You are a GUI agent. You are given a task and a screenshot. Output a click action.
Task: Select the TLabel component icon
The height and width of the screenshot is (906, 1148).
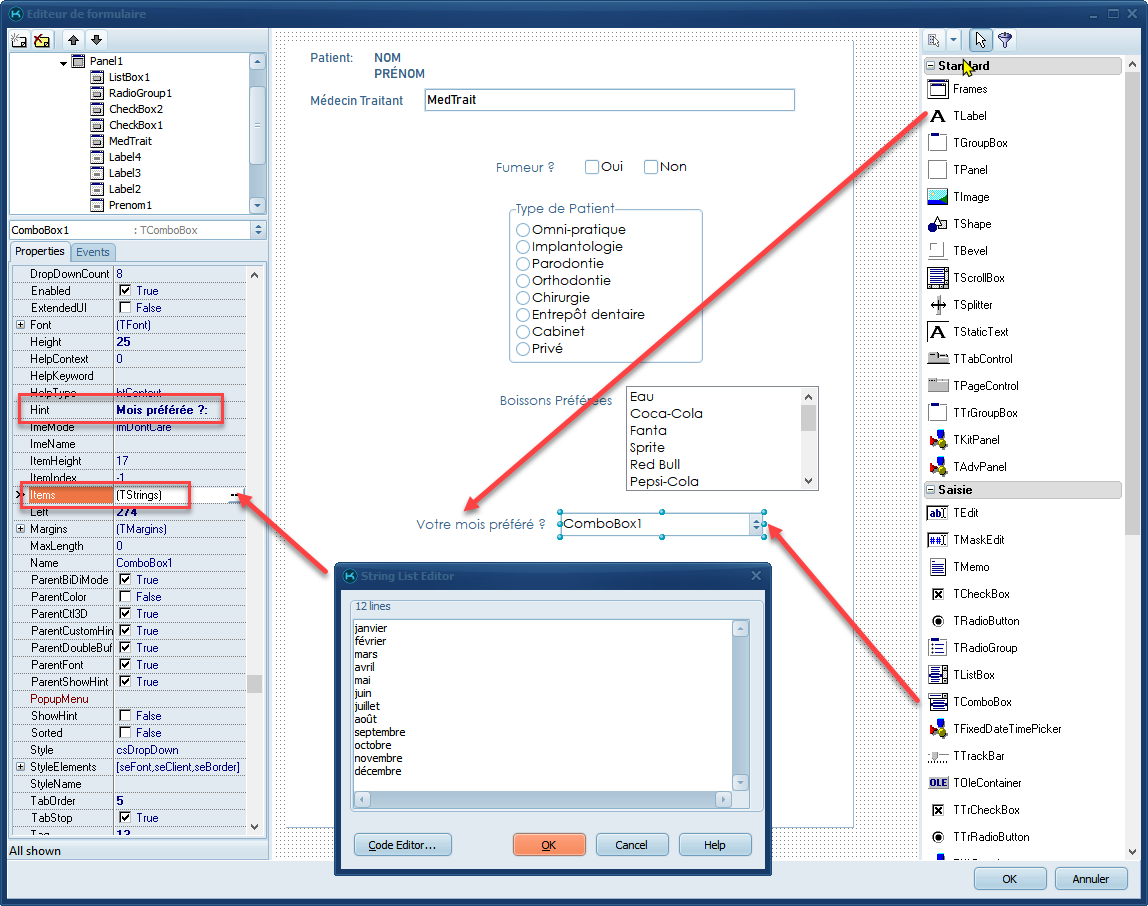pyautogui.click(x=937, y=116)
